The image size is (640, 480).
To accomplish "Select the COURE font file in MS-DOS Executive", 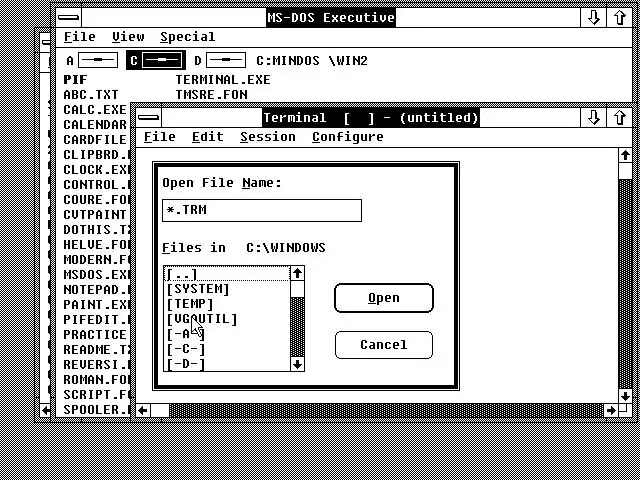I will coord(96,200).
